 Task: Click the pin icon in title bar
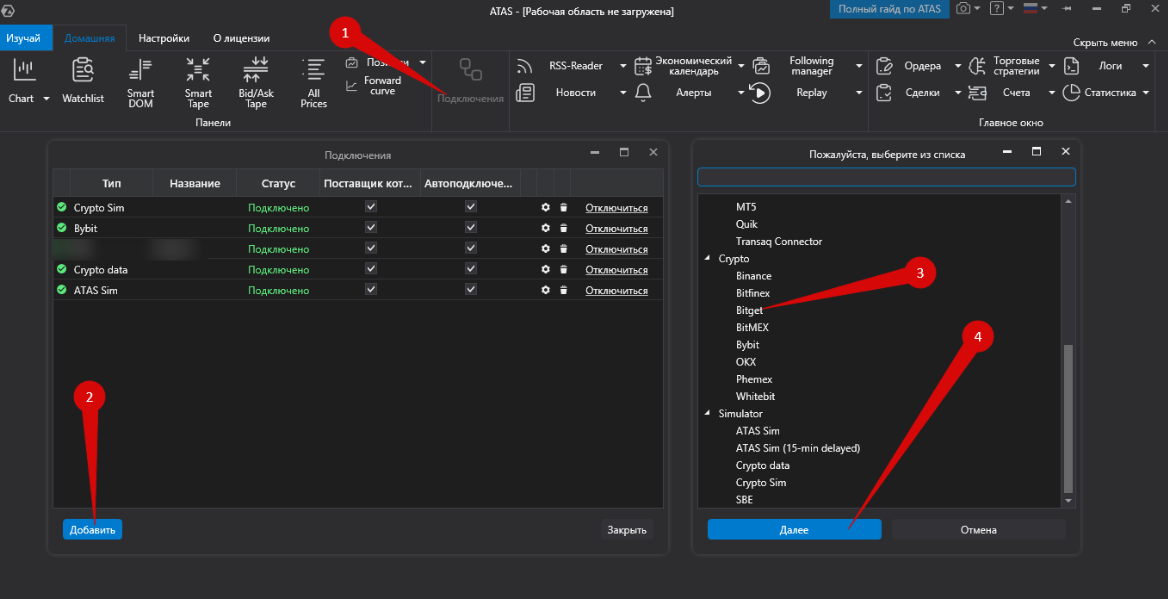coord(1067,8)
